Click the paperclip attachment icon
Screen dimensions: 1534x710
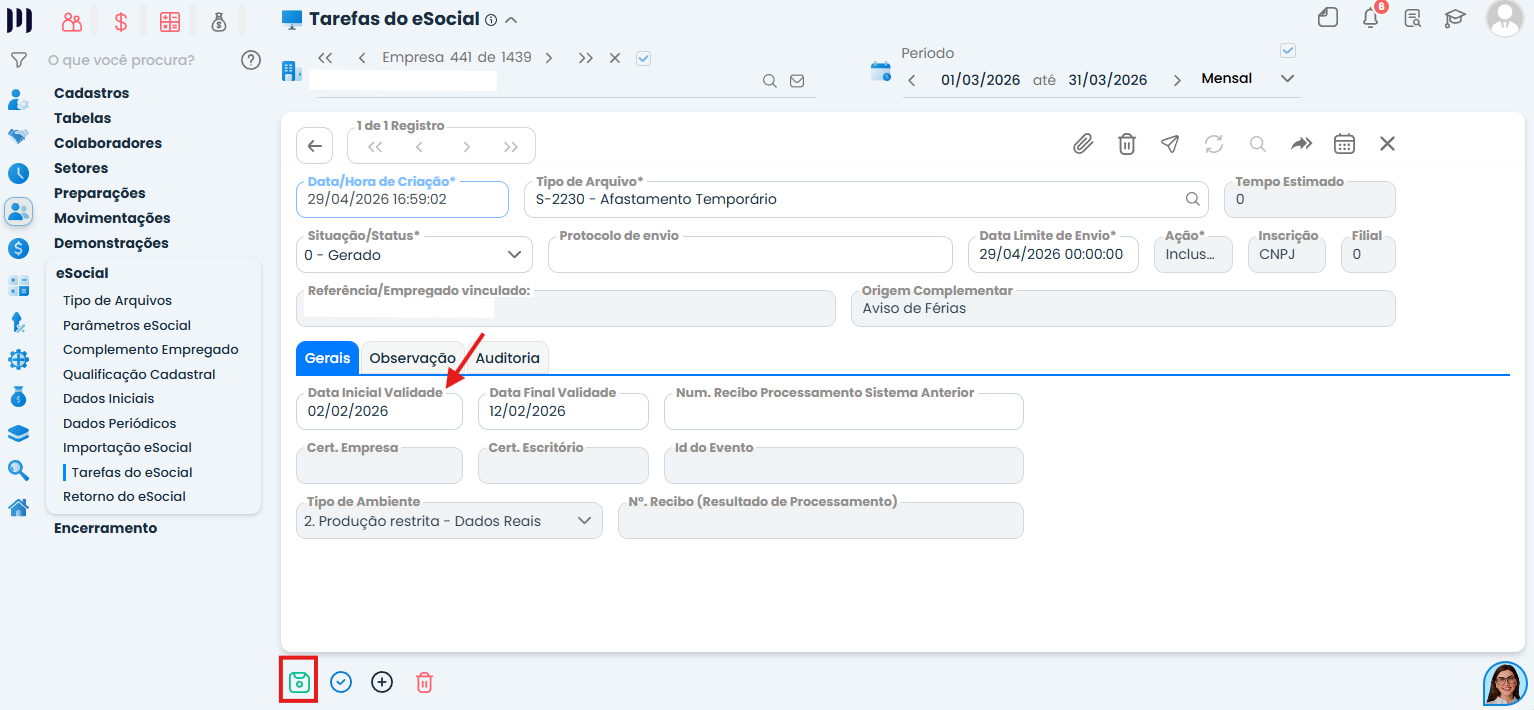point(1083,144)
